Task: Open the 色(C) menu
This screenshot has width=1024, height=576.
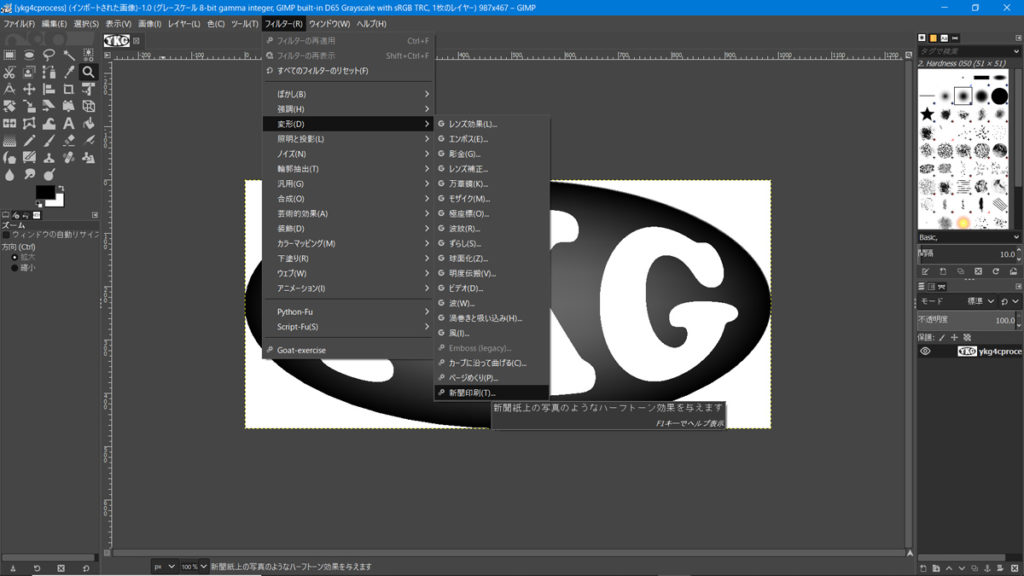Action: [x=216, y=24]
